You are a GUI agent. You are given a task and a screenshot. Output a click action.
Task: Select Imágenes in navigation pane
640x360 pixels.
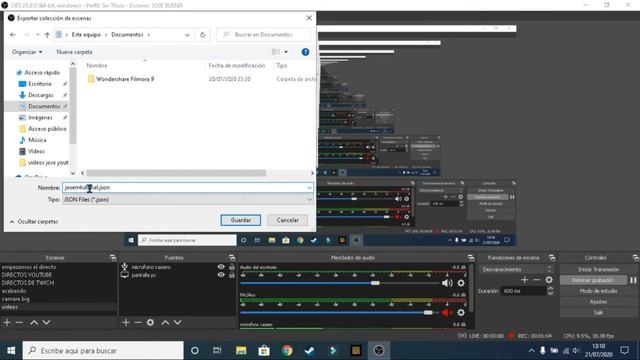click(x=40, y=118)
